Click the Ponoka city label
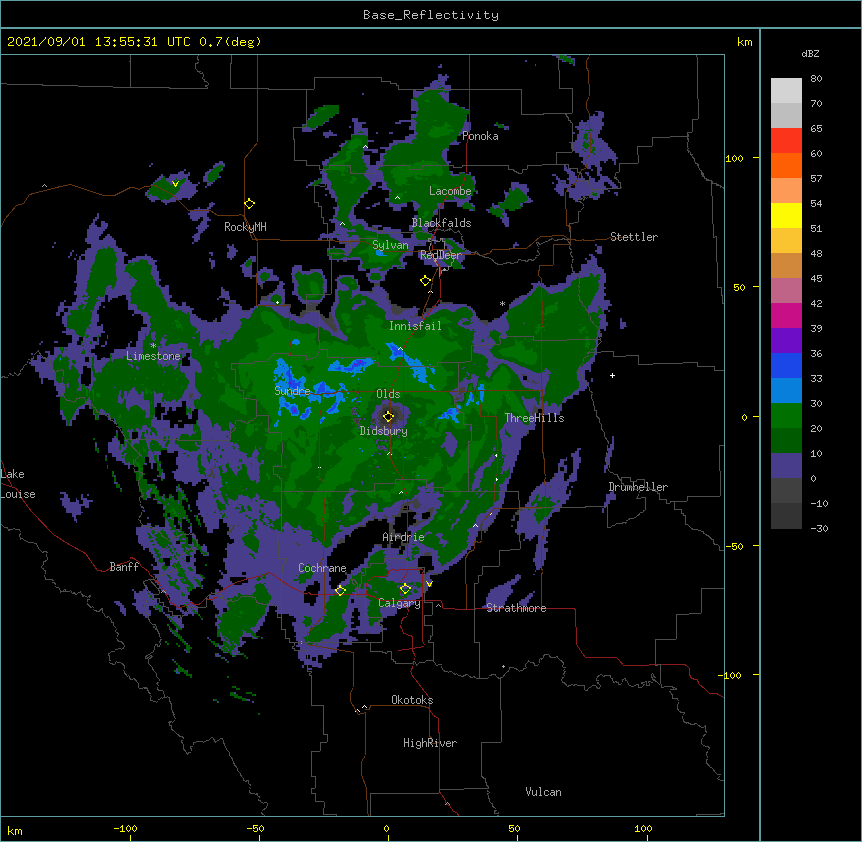 480,136
